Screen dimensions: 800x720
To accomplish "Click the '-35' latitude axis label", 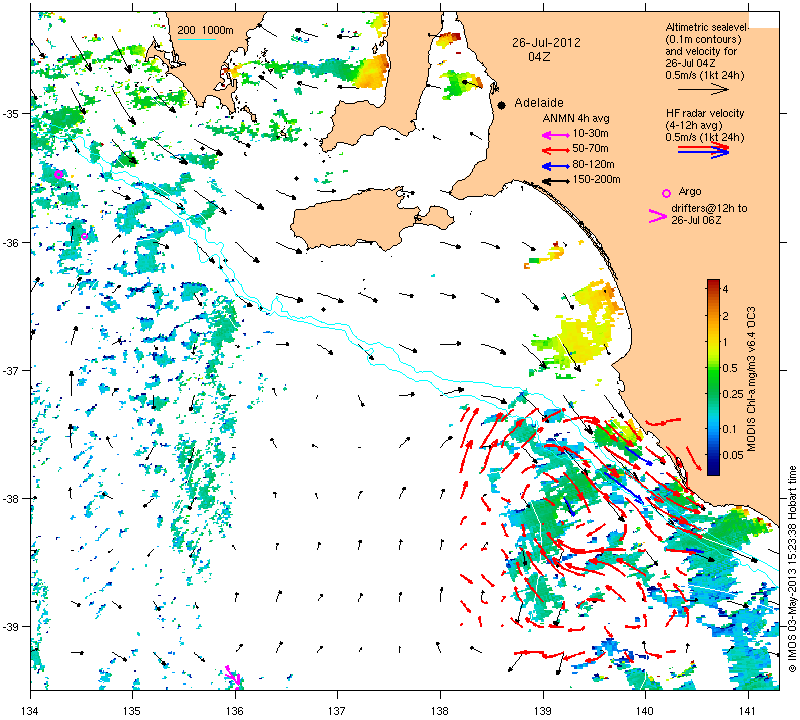I will tap(10, 113).
